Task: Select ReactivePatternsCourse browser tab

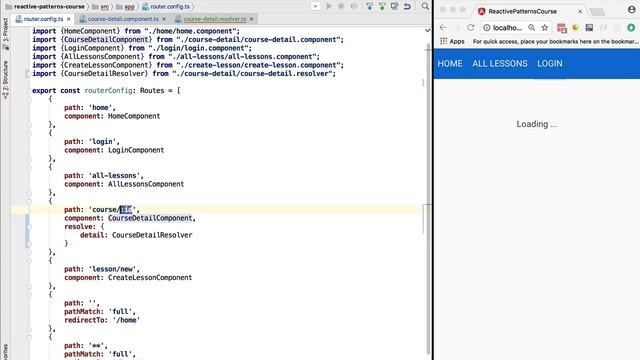Action: [529, 11]
